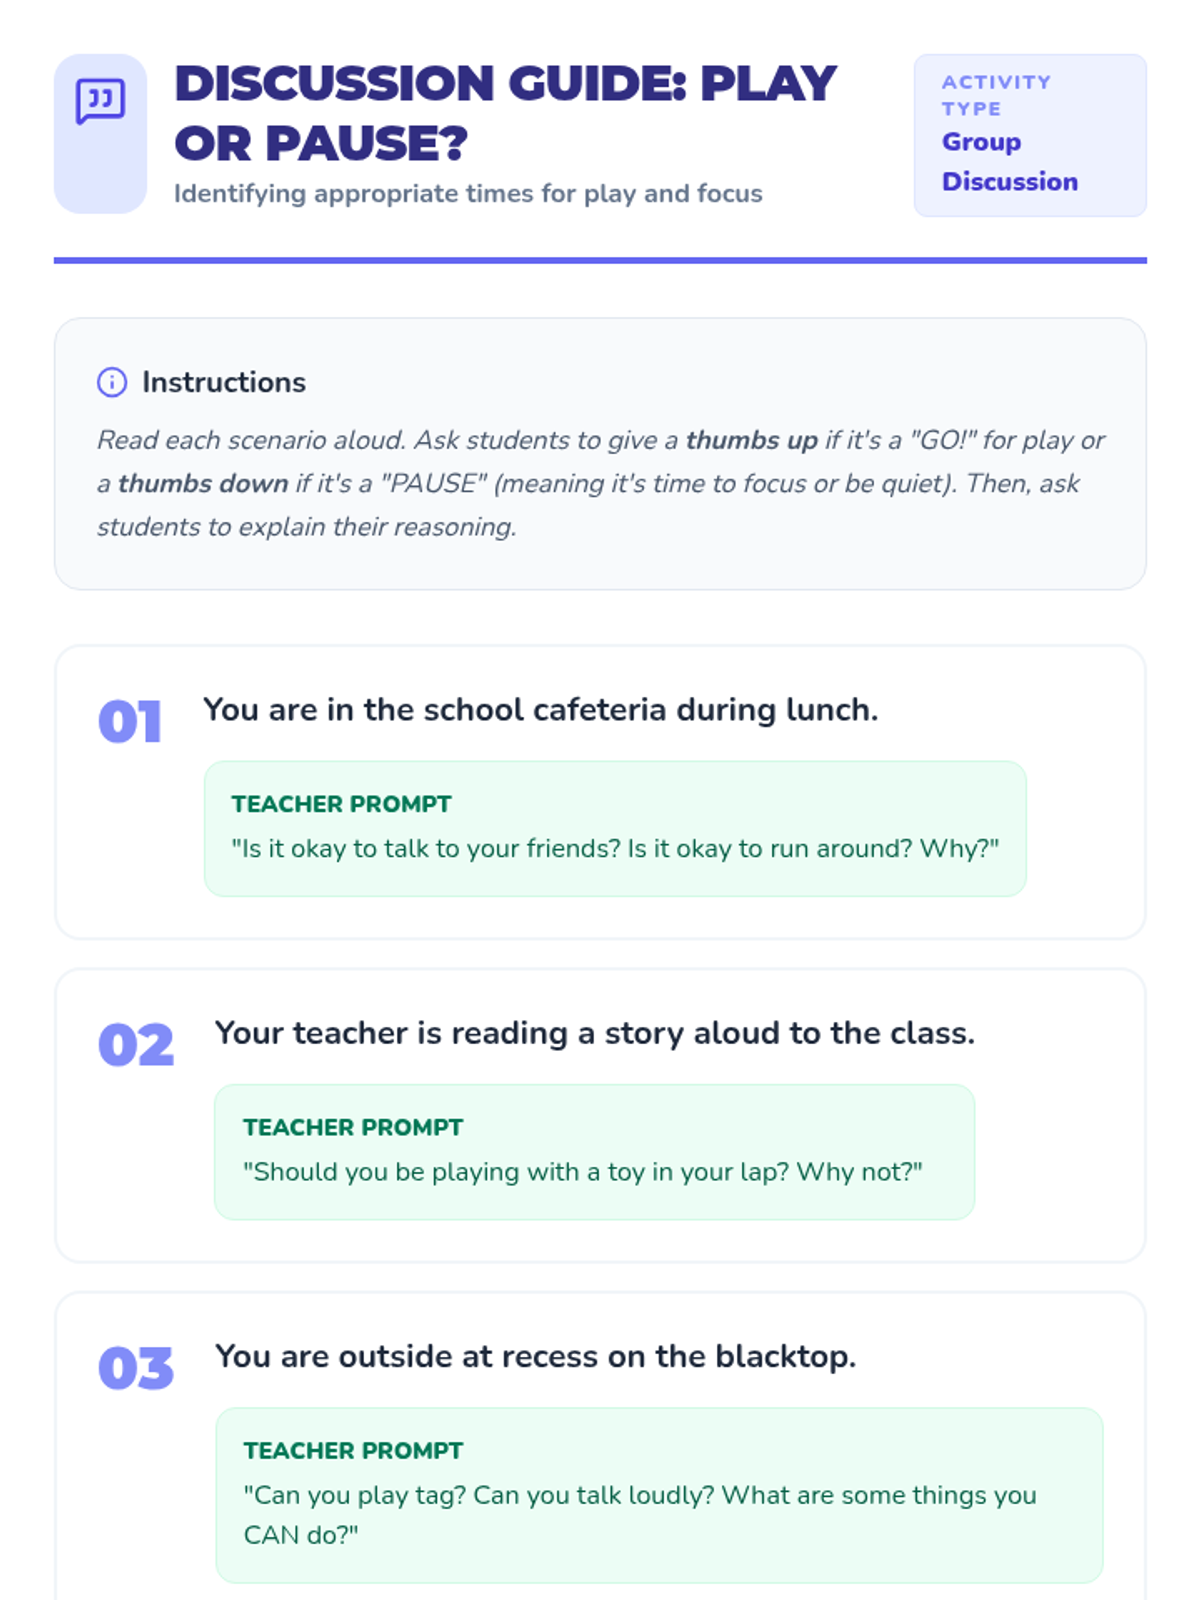Click the Activity Type label
This screenshot has height=1600, width=1200.
click(995, 95)
